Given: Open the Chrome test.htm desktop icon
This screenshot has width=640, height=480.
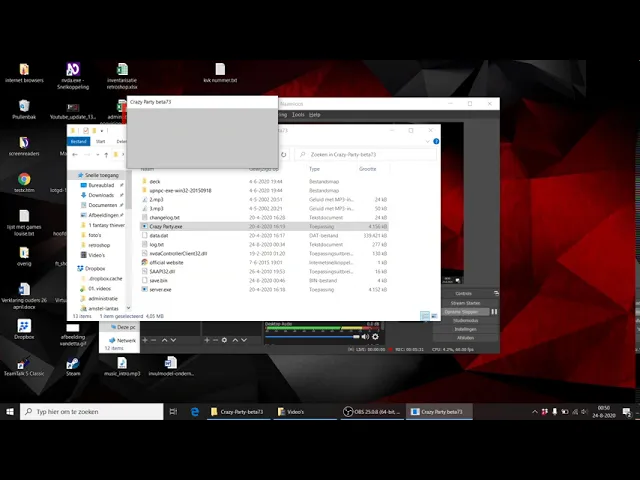Looking at the screenshot, I should tap(24, 182).
